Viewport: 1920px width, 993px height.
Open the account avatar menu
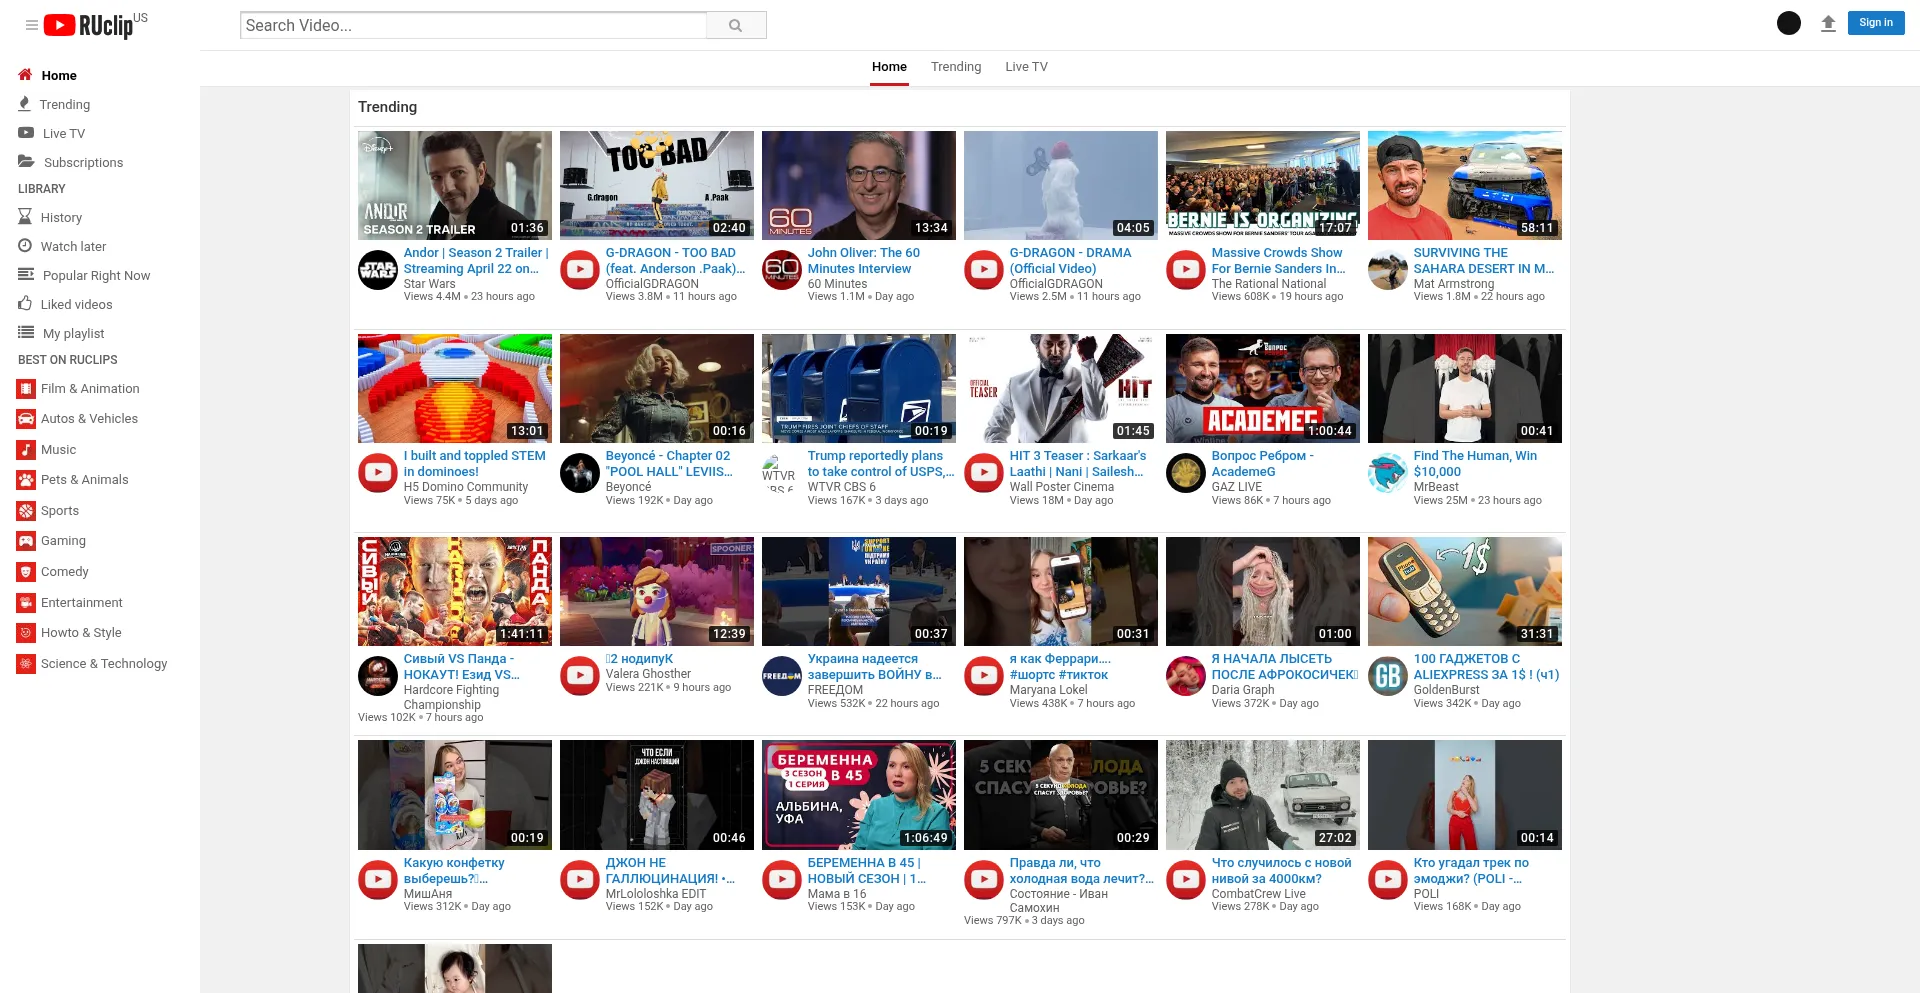point(1789,22)
